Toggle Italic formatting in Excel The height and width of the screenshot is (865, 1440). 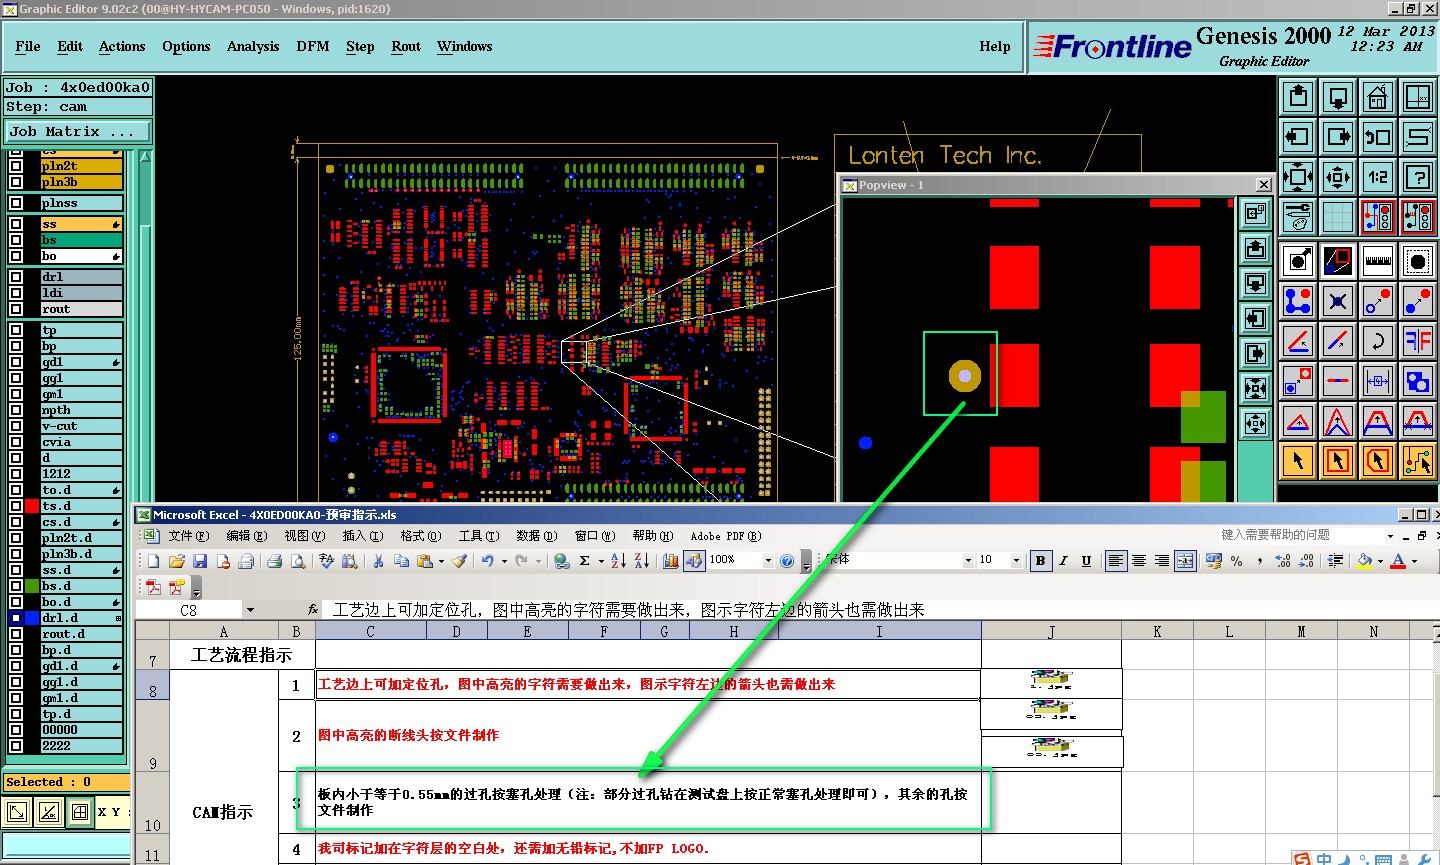[1063, 561]
